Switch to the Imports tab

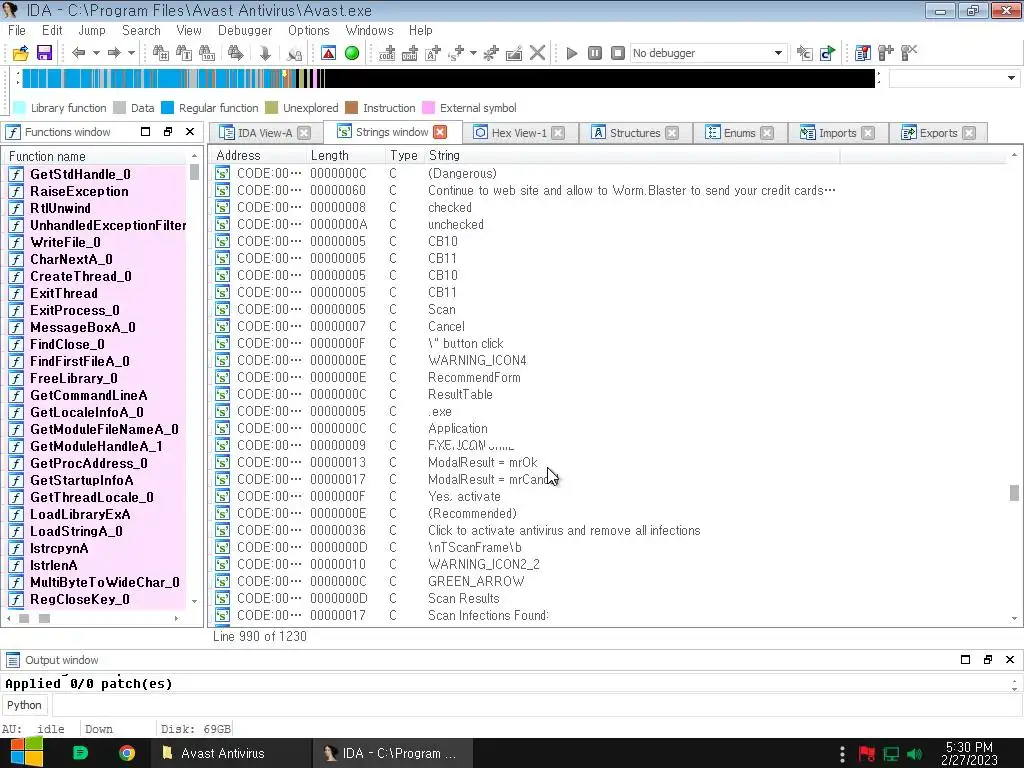(837, 133)
